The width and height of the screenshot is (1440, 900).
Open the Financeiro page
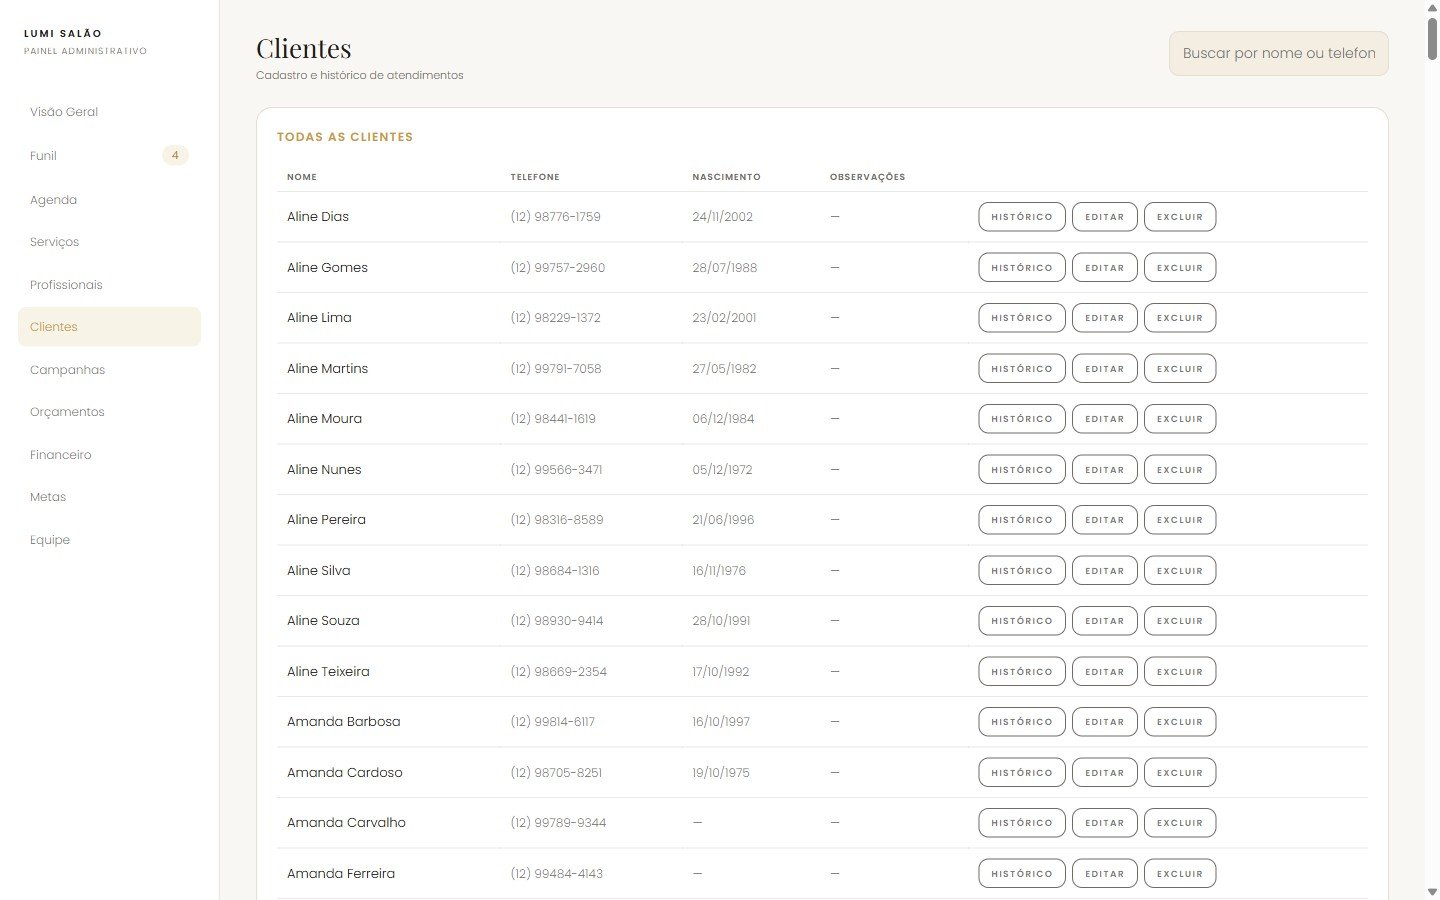pyautogui.click(x=109, y=455)
